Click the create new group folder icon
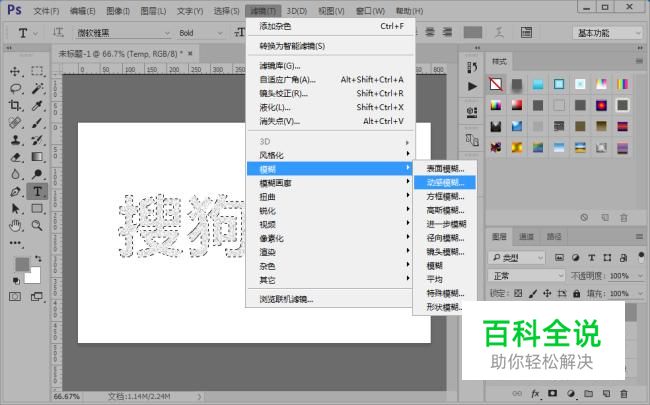 588,393
